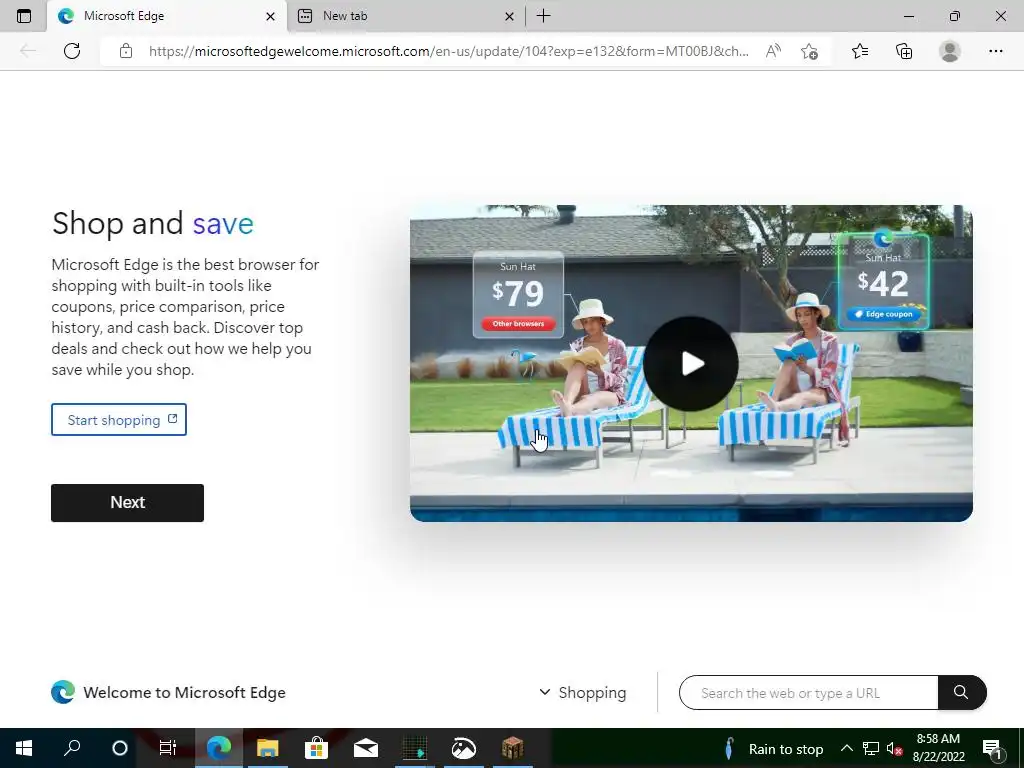The image size is (1024, 768).
Task: Click the Next button
Action: point(127,503)
